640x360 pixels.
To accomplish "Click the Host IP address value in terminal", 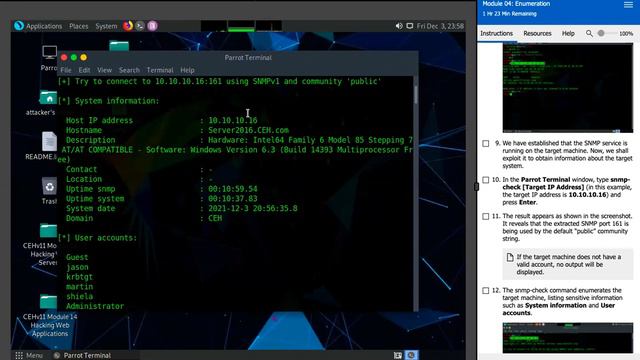I will pyautogui.click(x=233, y=120).
